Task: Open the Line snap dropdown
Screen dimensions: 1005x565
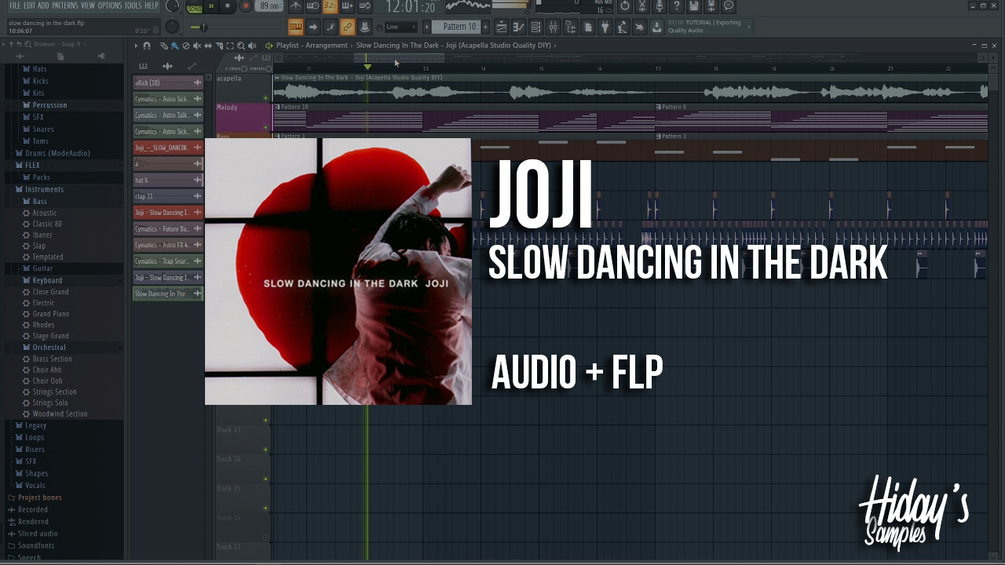Action: pyautogui.click(x=401, y=27)
